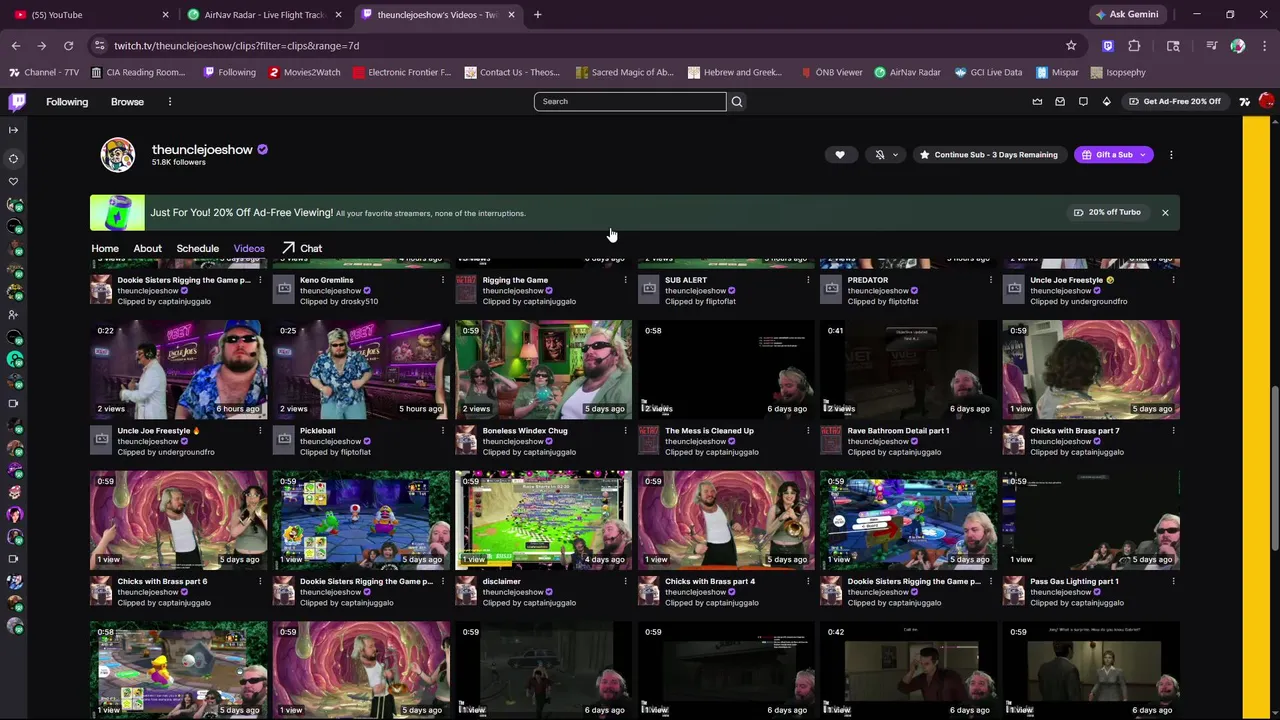The height and width of the screenshot is (720, 1280).
Task: Open the Isopsephy bookmark
Action: (x=1118, y=72)
